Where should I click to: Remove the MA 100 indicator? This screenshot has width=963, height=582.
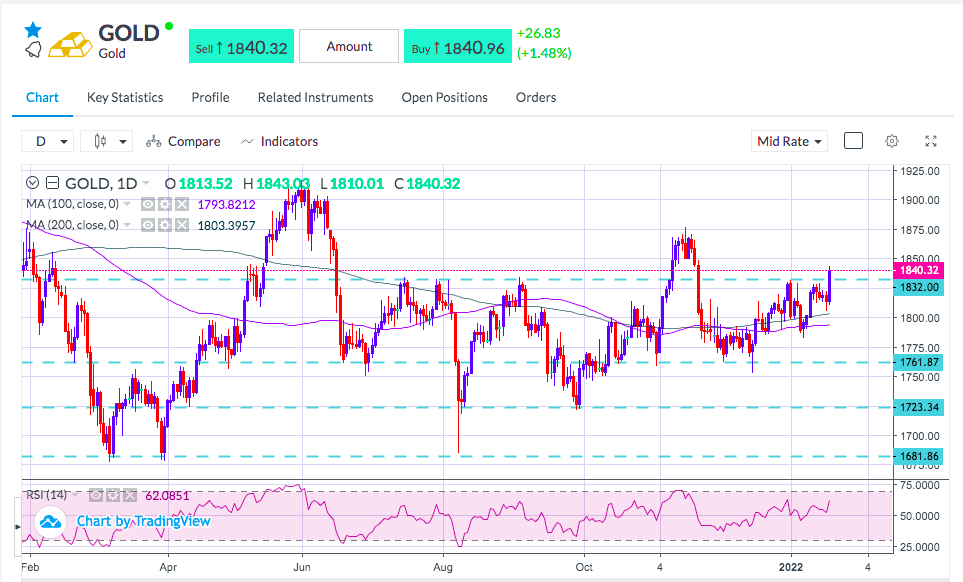182,204
